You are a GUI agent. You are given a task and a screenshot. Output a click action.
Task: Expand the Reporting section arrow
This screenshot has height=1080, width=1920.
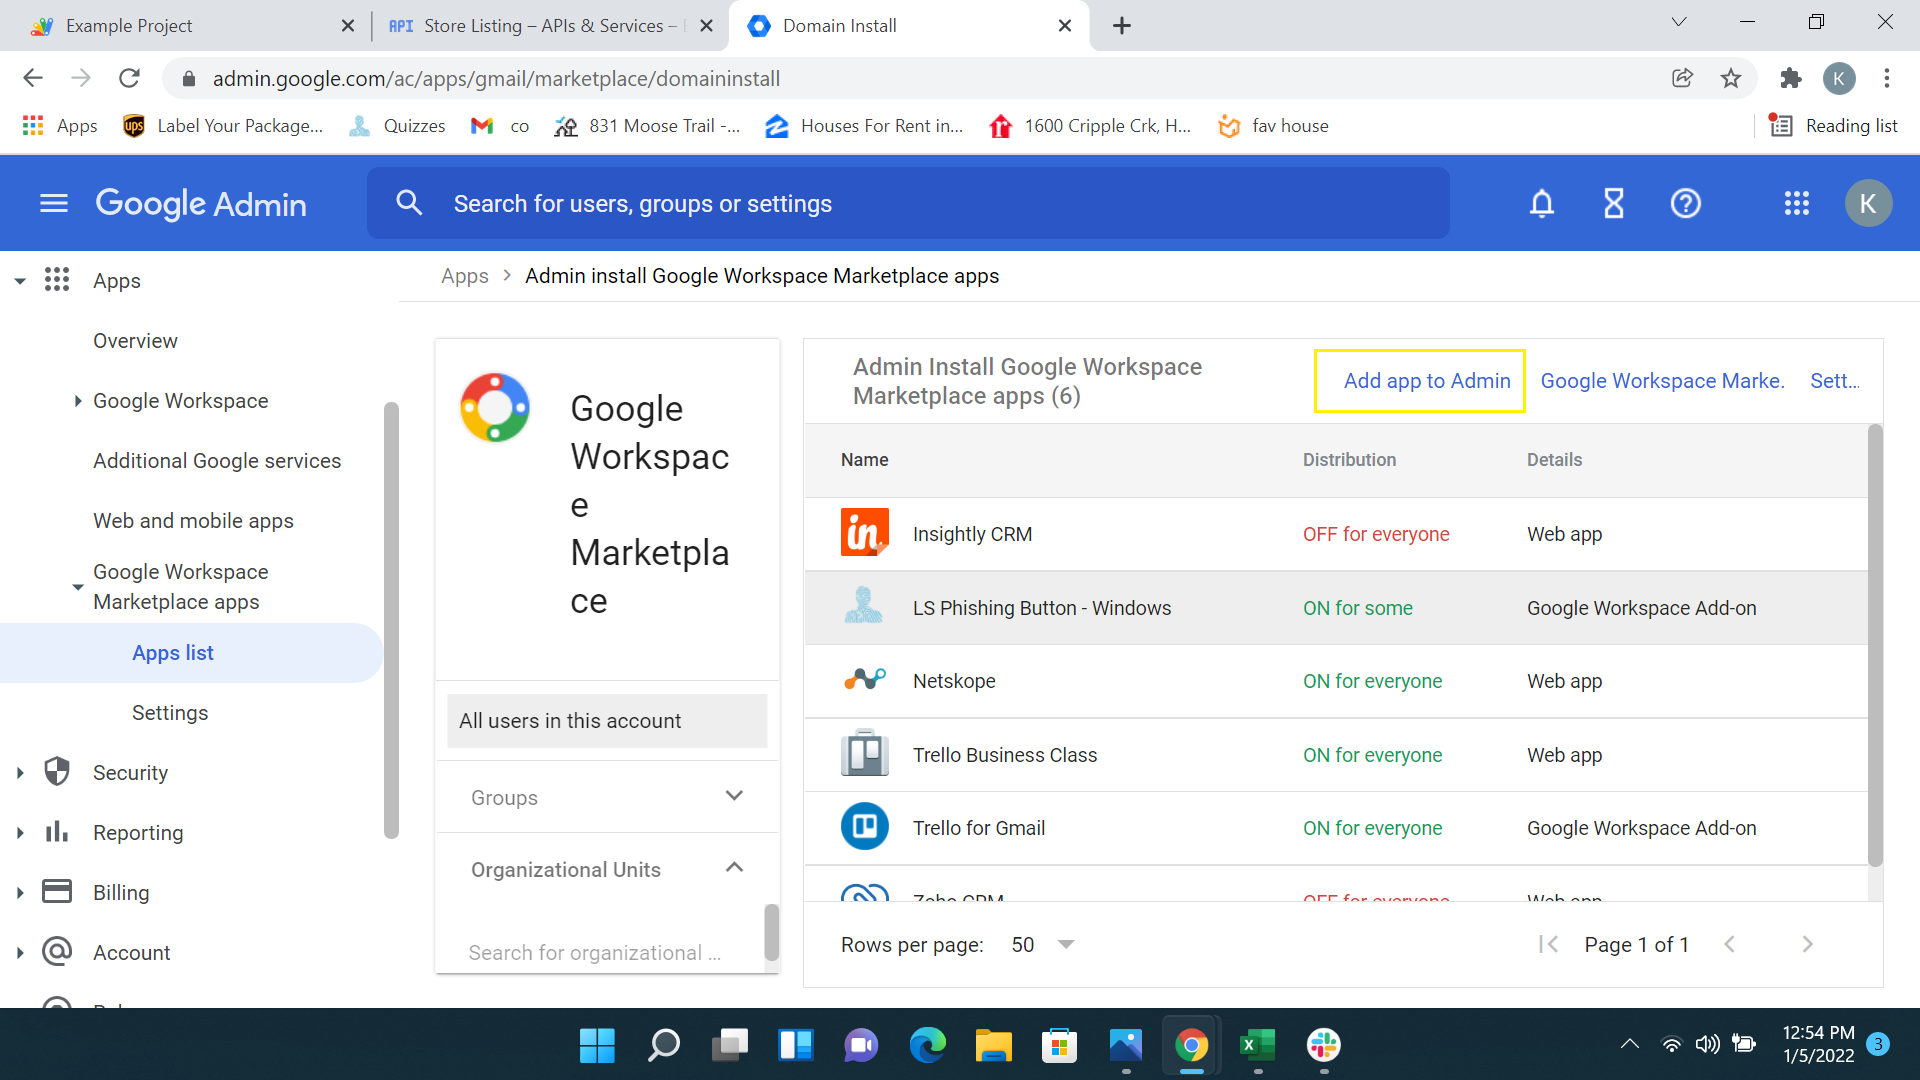pyautogui.click(x=20, y=833)
